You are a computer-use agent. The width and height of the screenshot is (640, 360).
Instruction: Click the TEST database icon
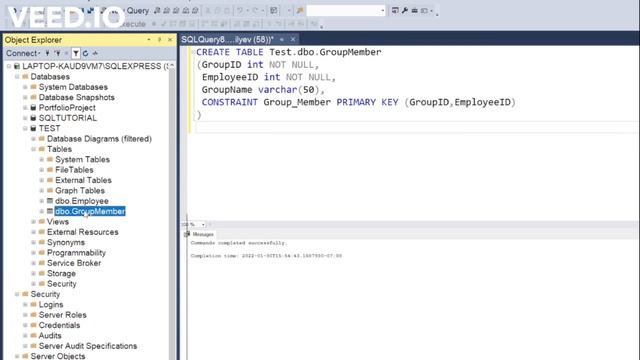[x=33, y=129]
